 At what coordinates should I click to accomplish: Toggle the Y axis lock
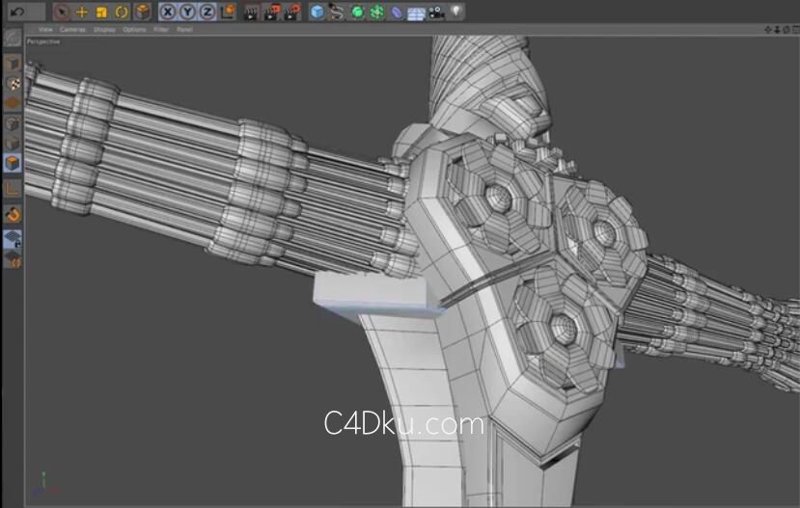[187, 12]
